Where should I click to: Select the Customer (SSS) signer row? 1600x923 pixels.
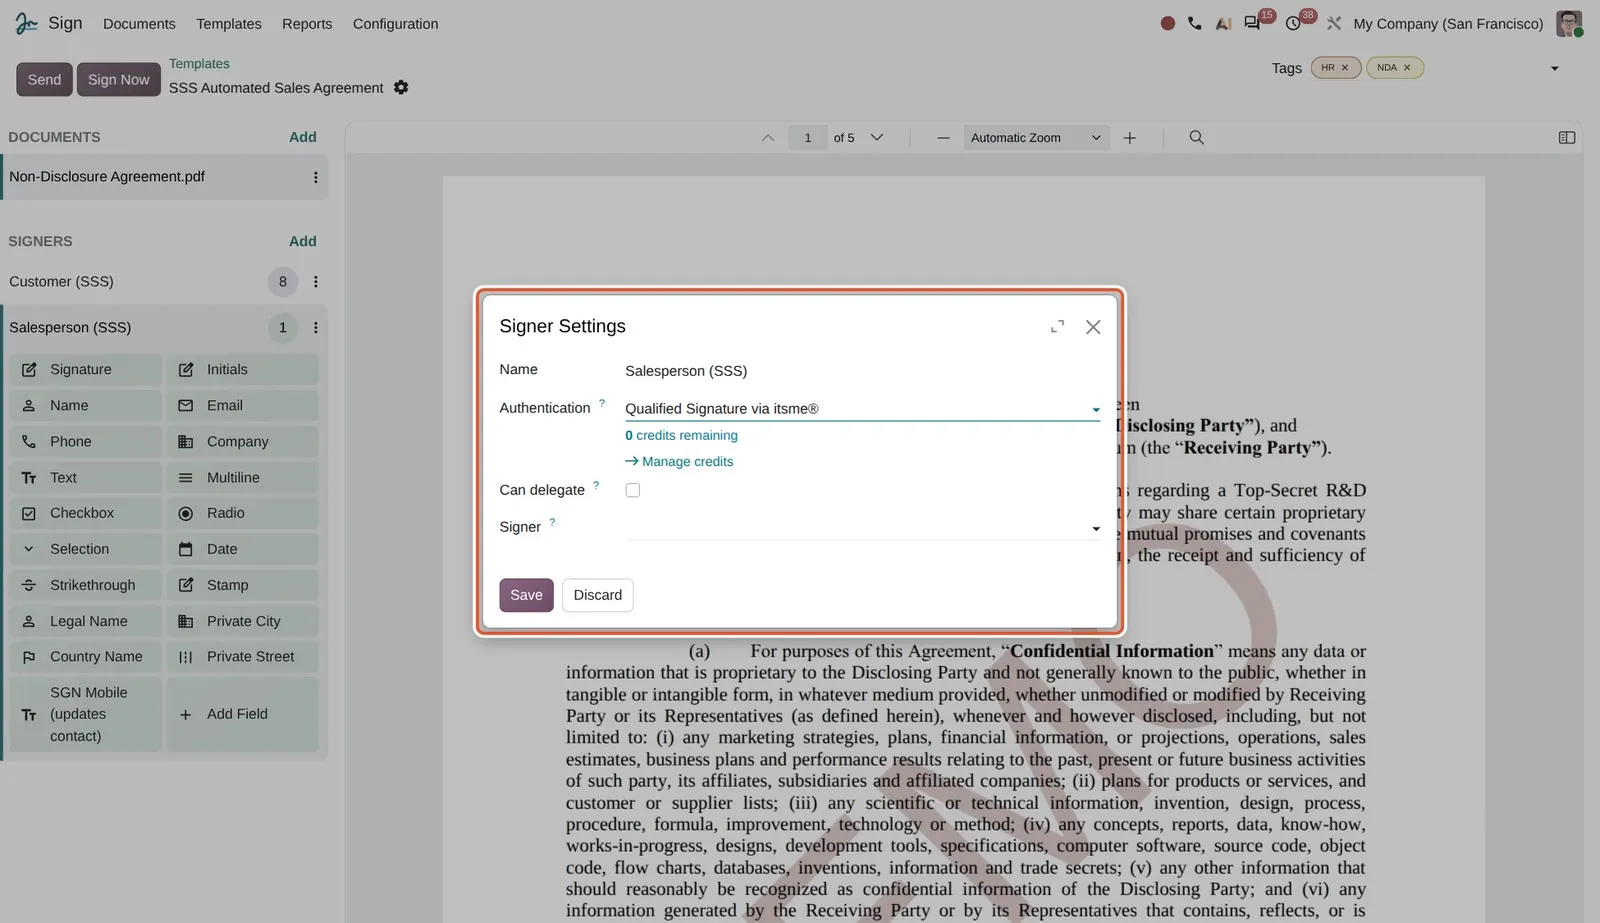click(164, 282)
